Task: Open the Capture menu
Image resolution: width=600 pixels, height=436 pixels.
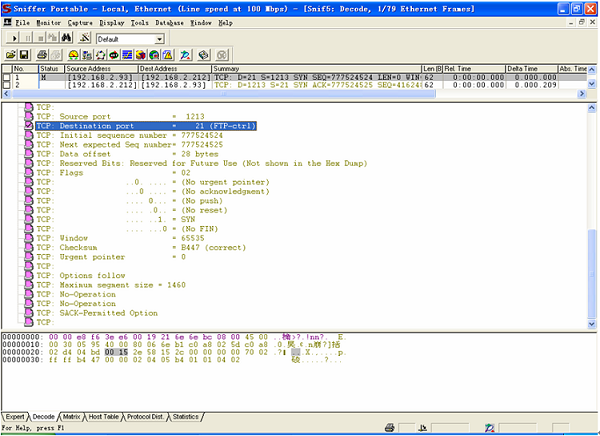Action: (80, 22)
